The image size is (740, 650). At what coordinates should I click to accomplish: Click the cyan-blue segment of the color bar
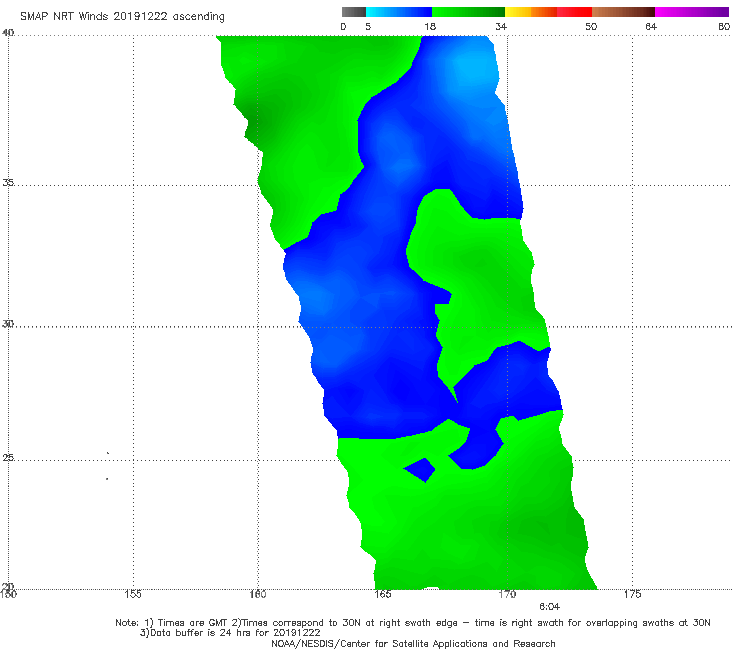tap(399, 12)
